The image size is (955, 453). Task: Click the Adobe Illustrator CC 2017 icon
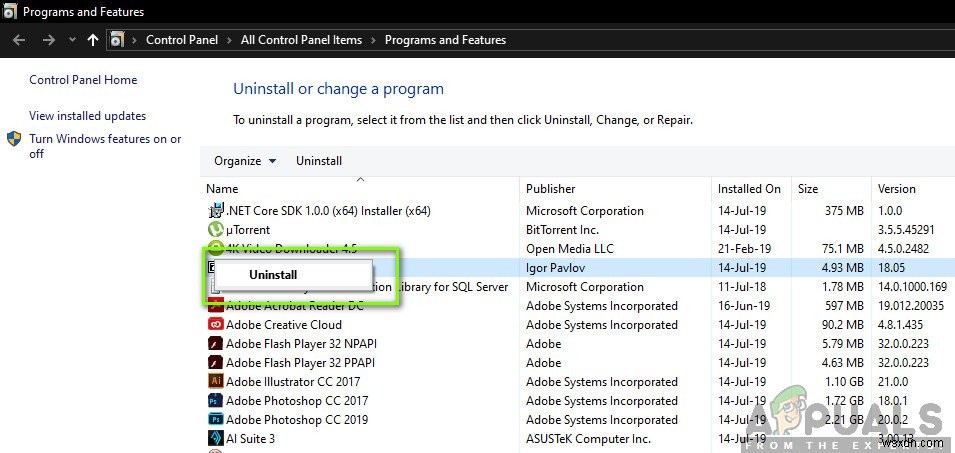pos(215,381)
